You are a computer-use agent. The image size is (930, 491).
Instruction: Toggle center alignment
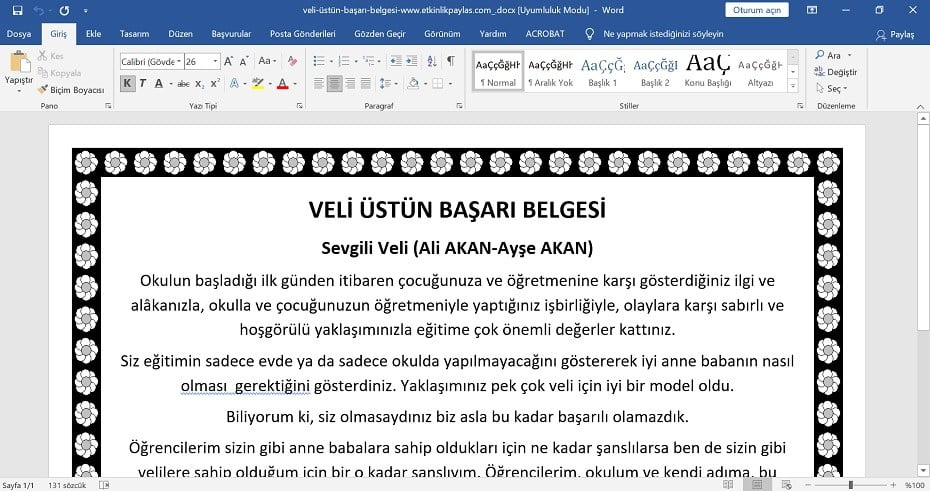point(335,84)
